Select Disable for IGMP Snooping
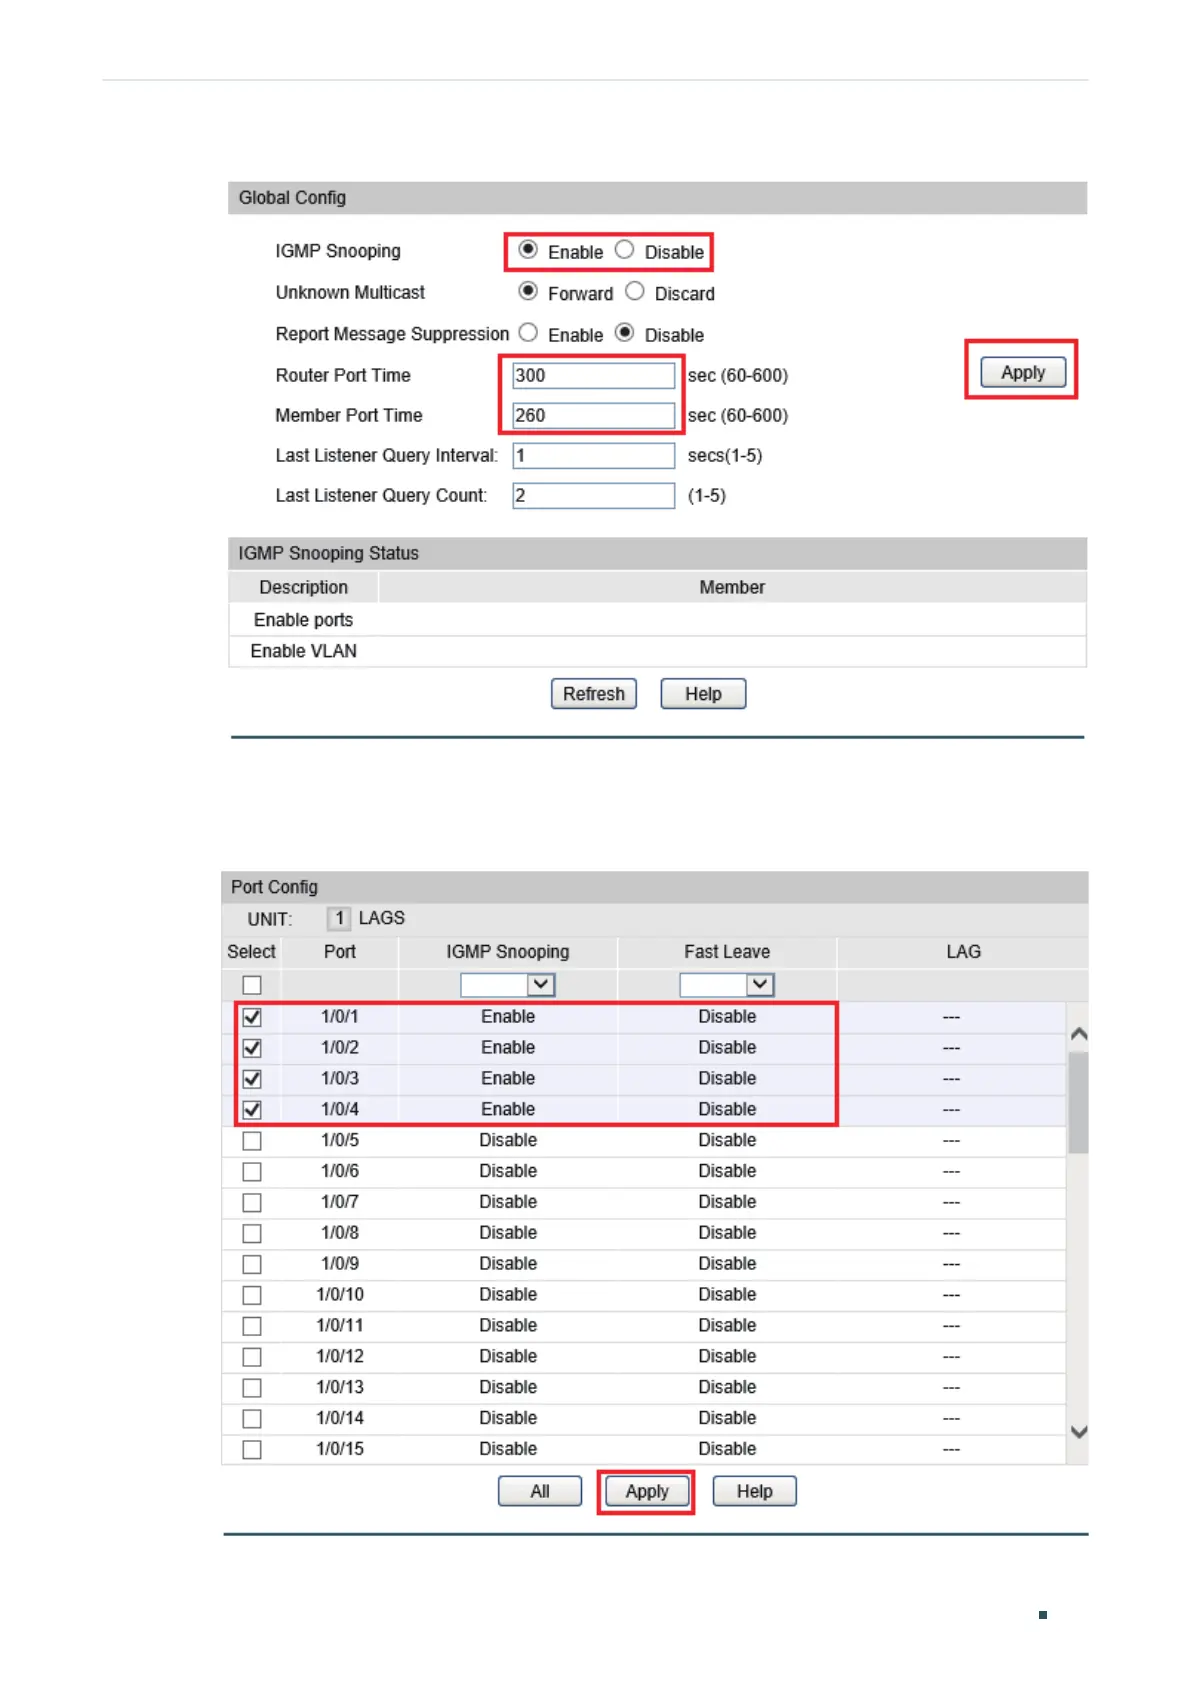Image resolution: width=1191 pixels, height=1684 pixels. coord(624,250)
